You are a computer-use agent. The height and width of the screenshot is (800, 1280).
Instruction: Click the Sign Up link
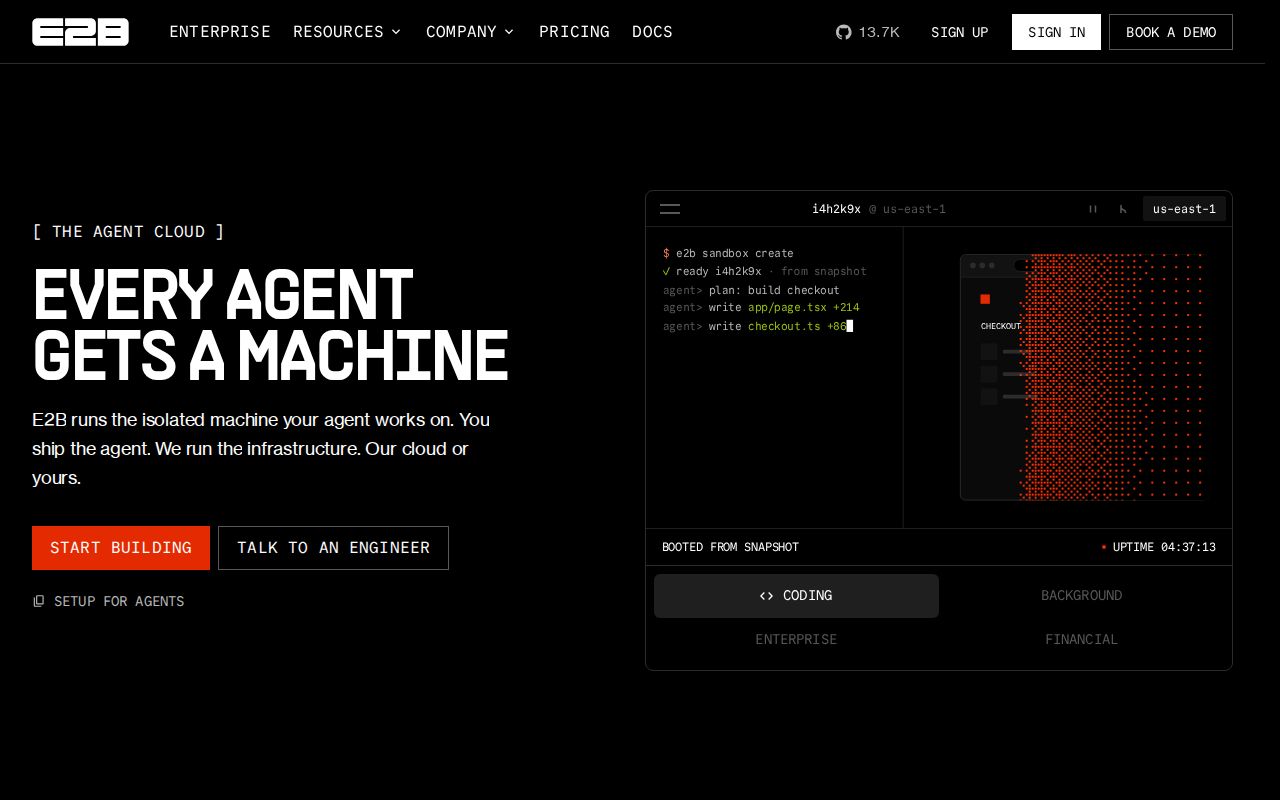coord(960,32)
